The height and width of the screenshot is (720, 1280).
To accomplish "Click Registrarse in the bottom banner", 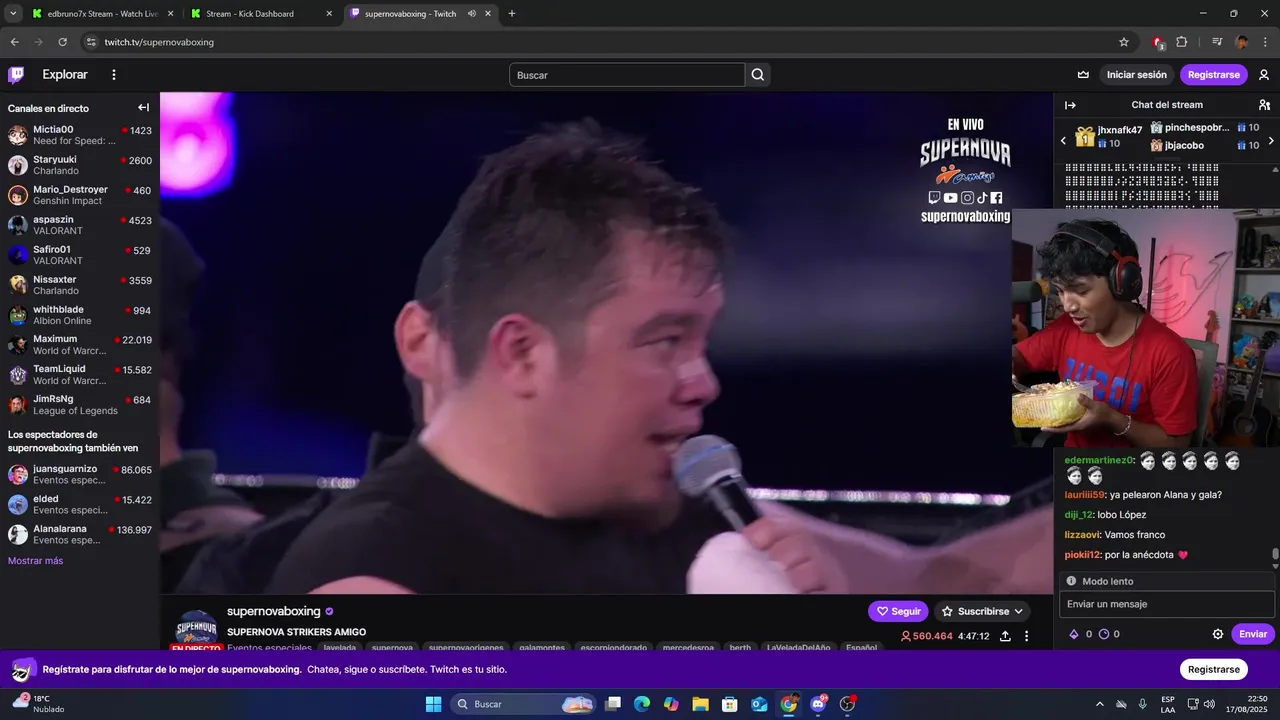I will click(x=1214, y=669).
